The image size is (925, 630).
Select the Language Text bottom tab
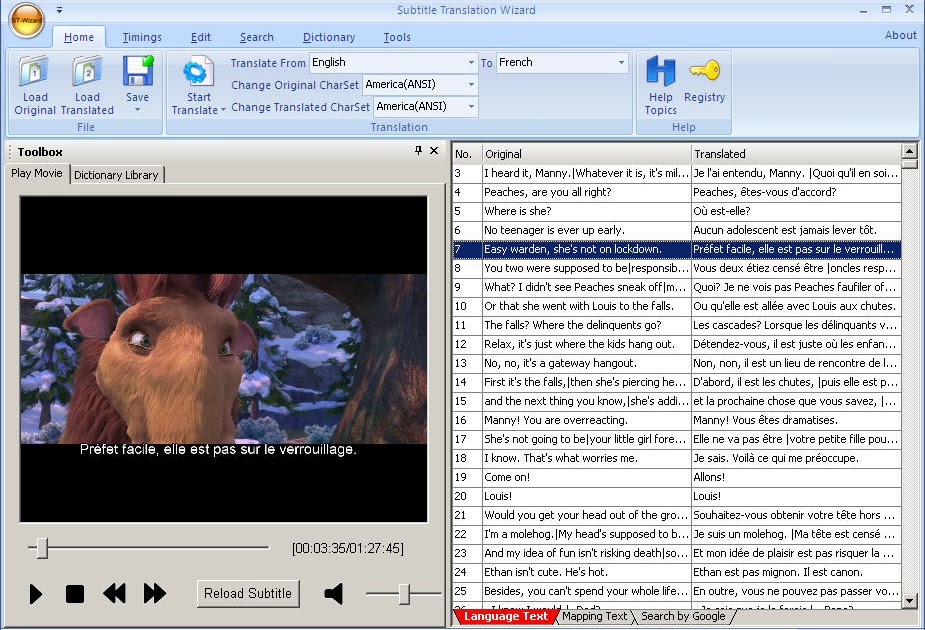pos(506,616)
